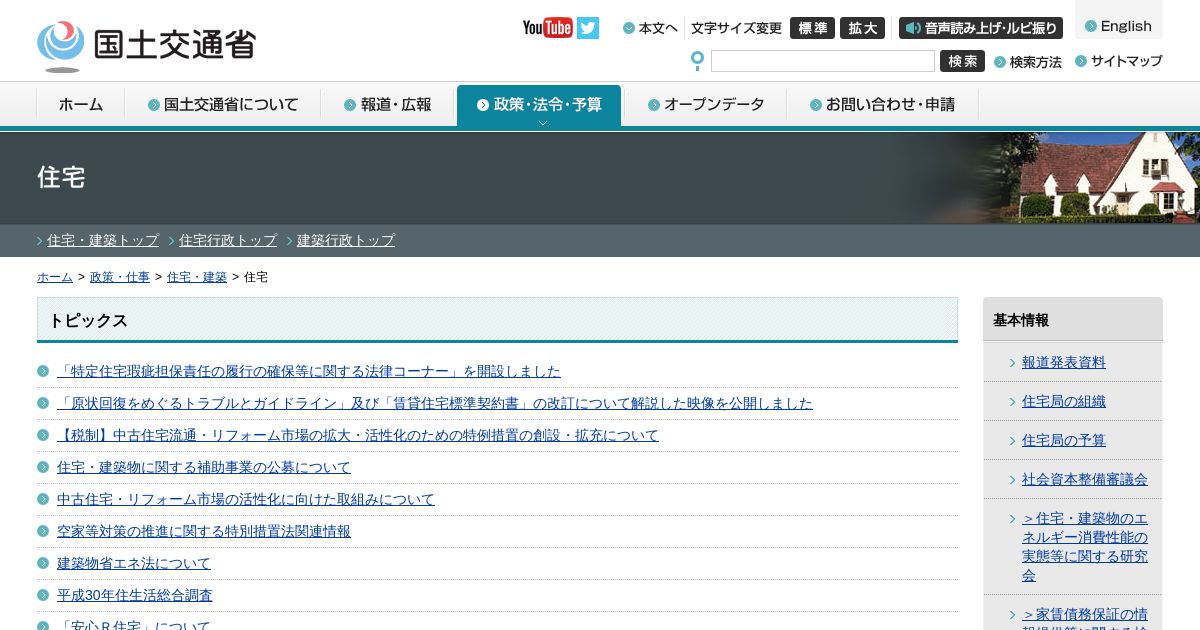Open the 検索方法 help link

tap(1028, 62)
